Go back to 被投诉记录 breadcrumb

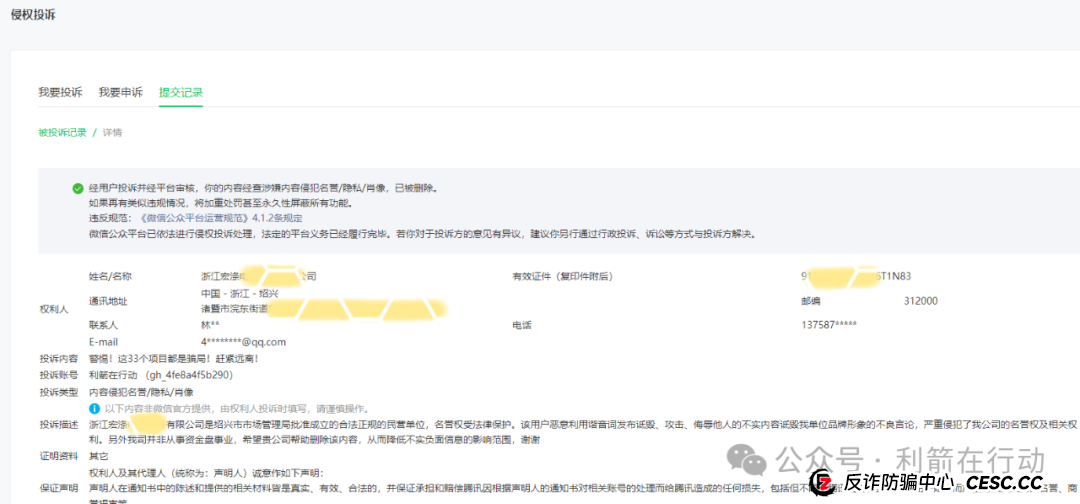[x=62, y=132]
